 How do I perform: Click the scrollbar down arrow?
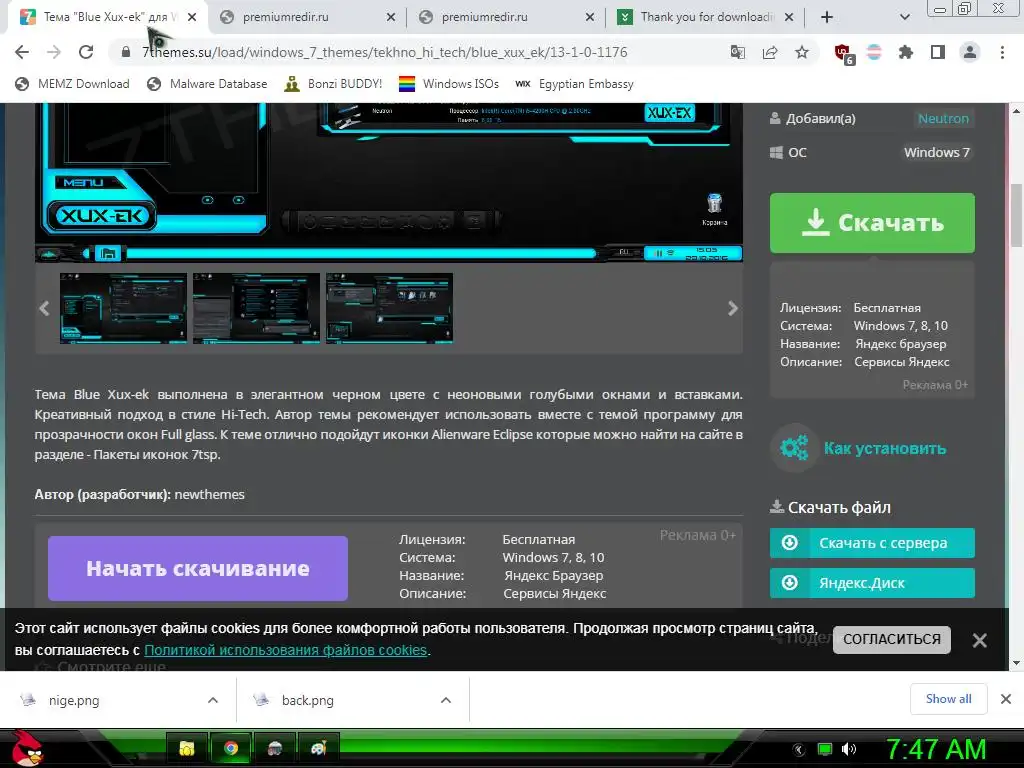(1016, 664)
